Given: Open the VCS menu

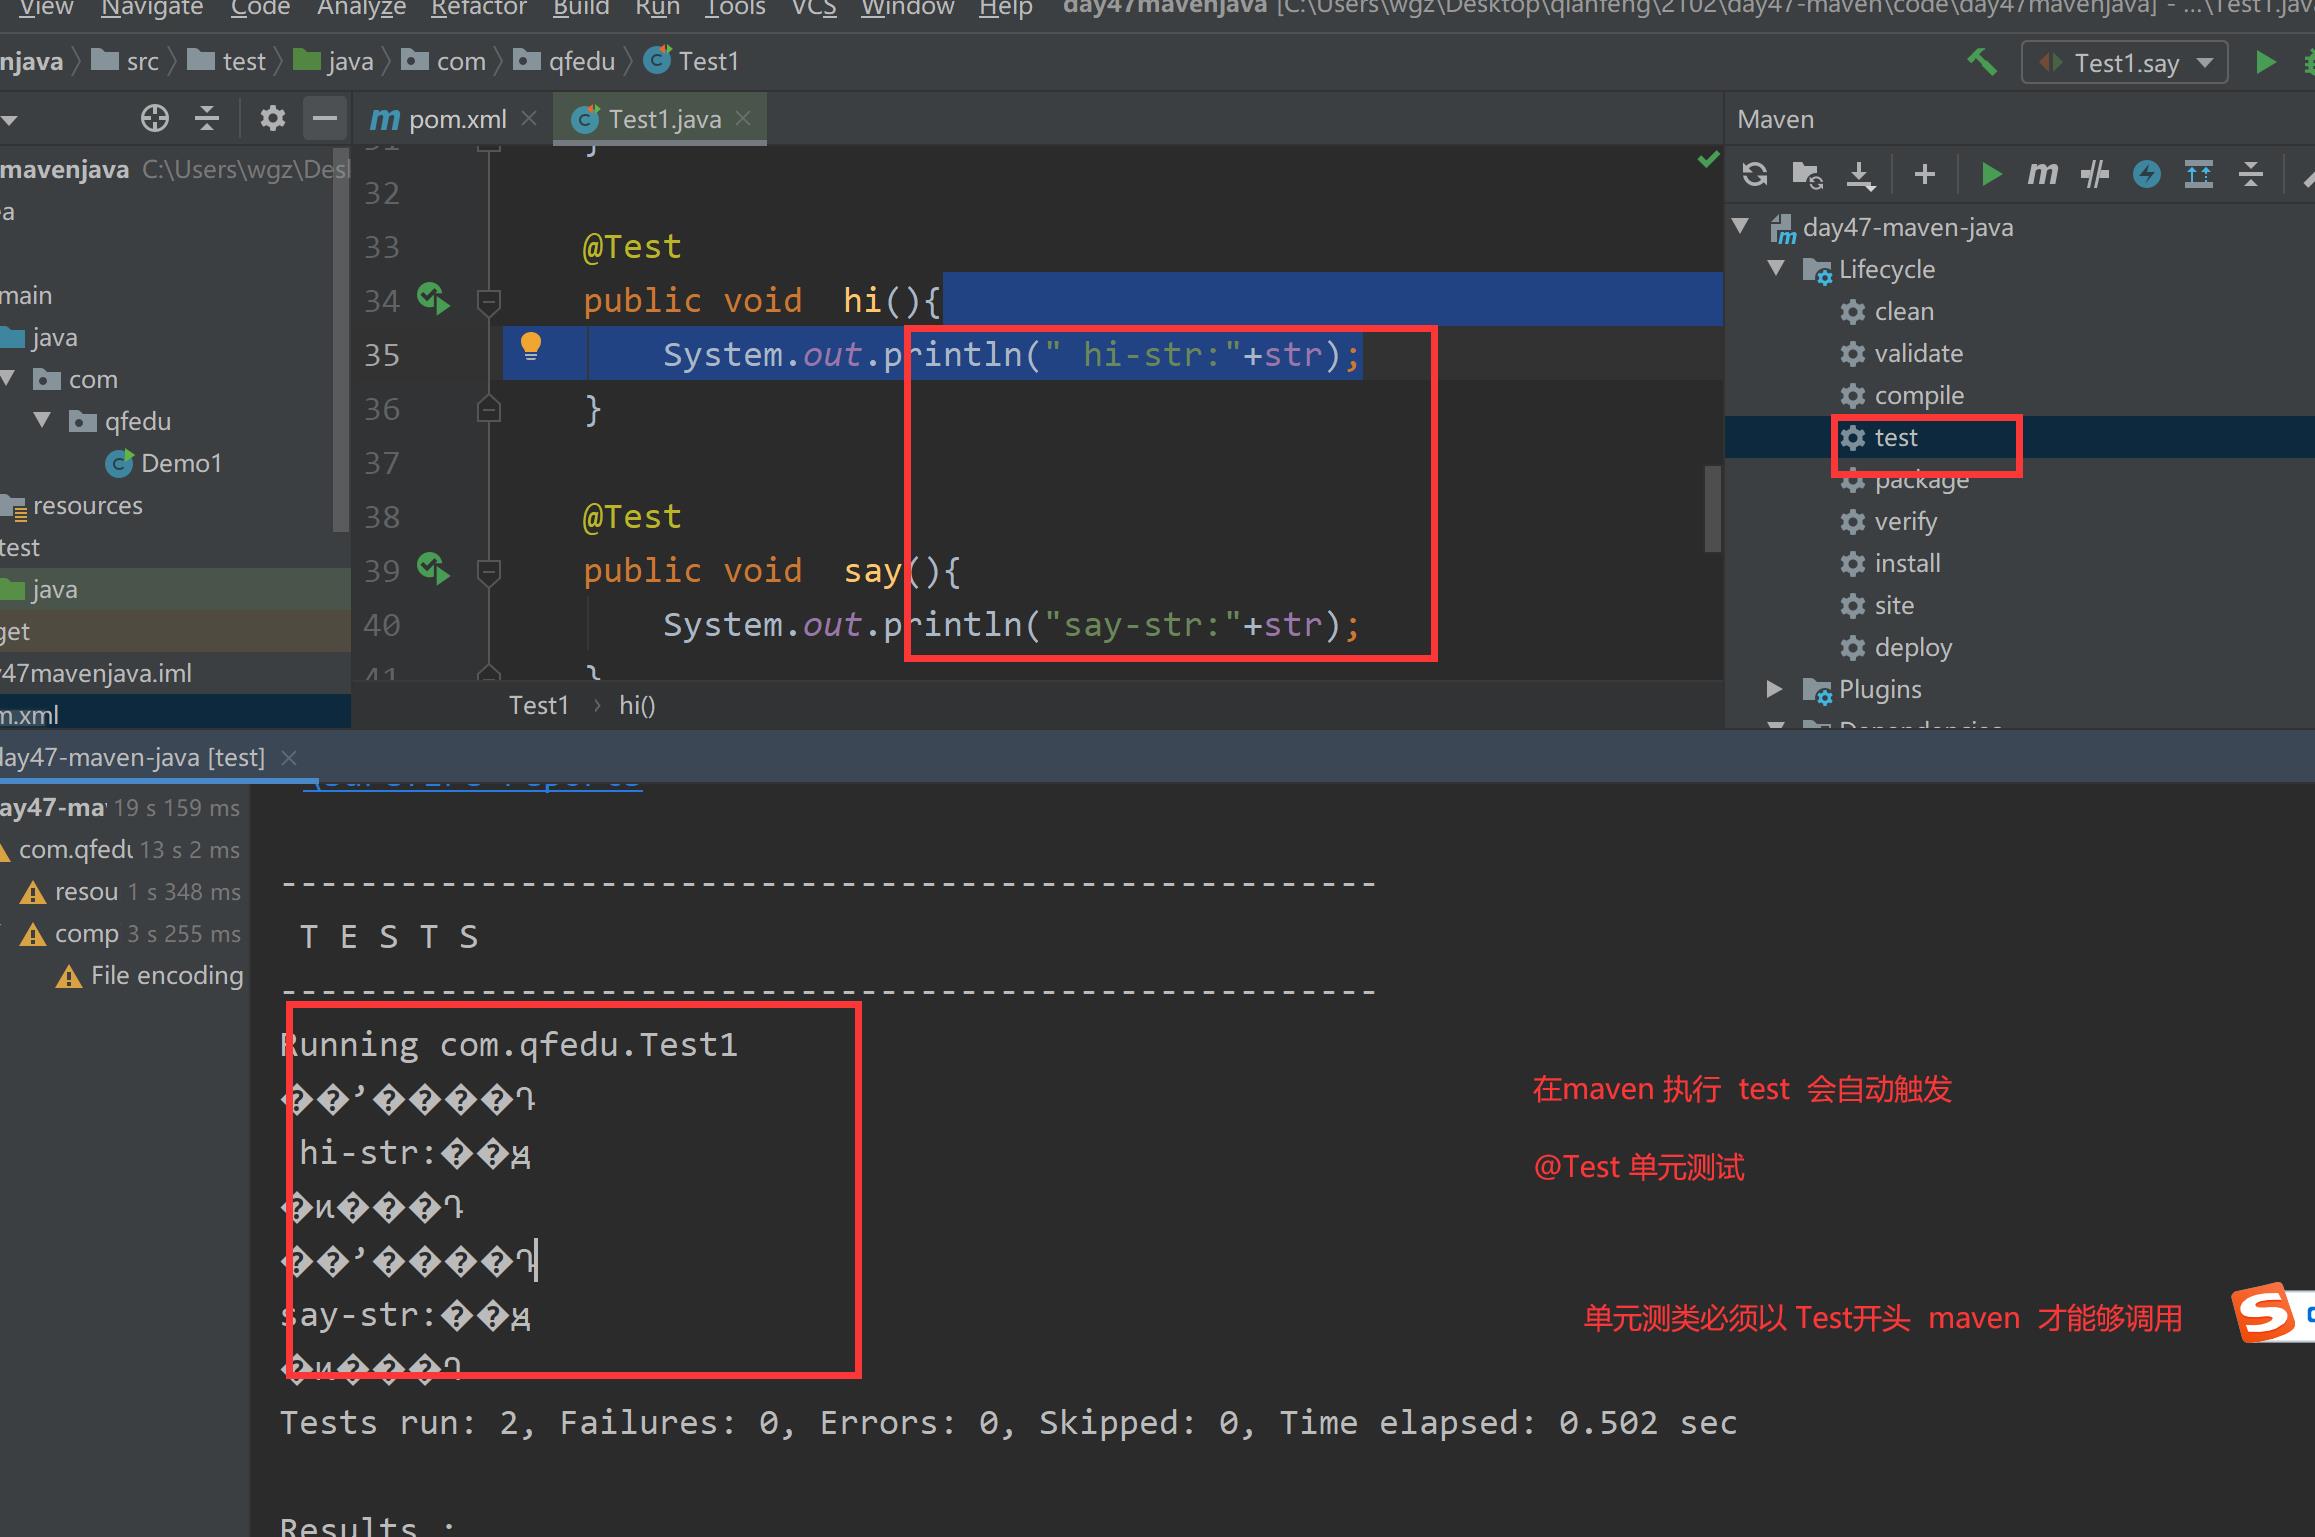Looking at the screenshot, I should pos(814,8).
